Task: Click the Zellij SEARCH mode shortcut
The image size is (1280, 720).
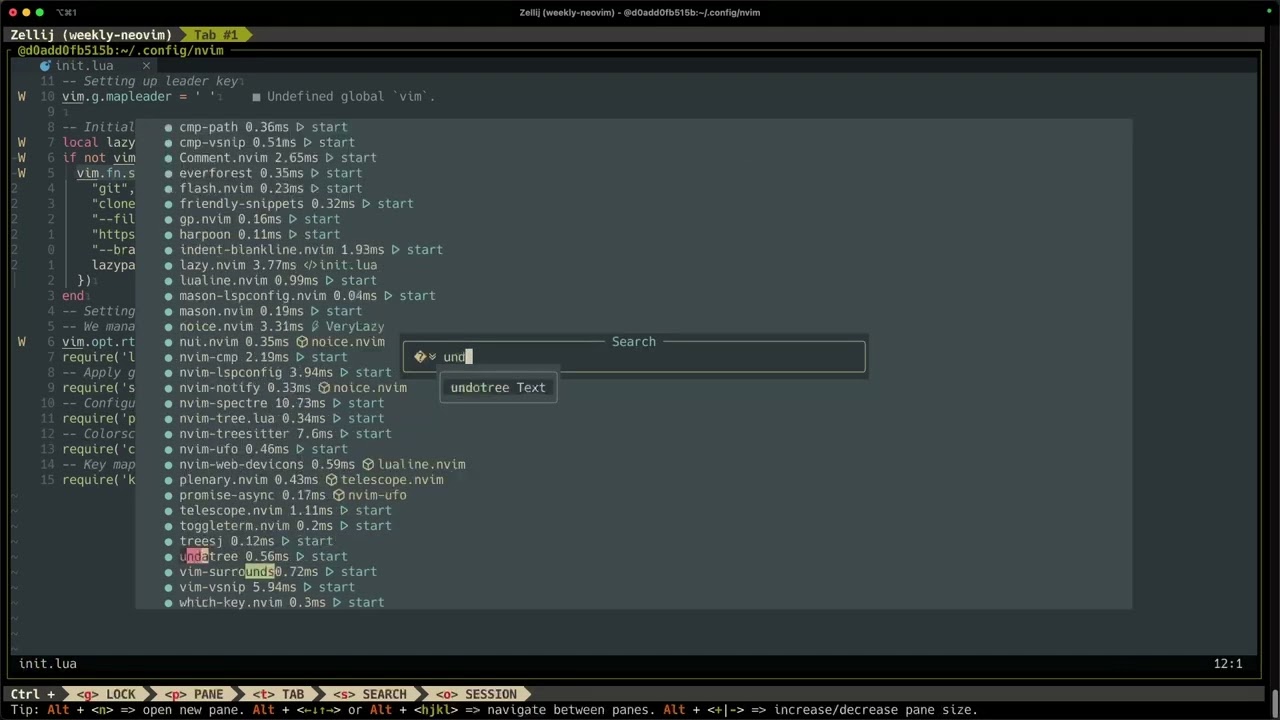Action: click(370, 694)
